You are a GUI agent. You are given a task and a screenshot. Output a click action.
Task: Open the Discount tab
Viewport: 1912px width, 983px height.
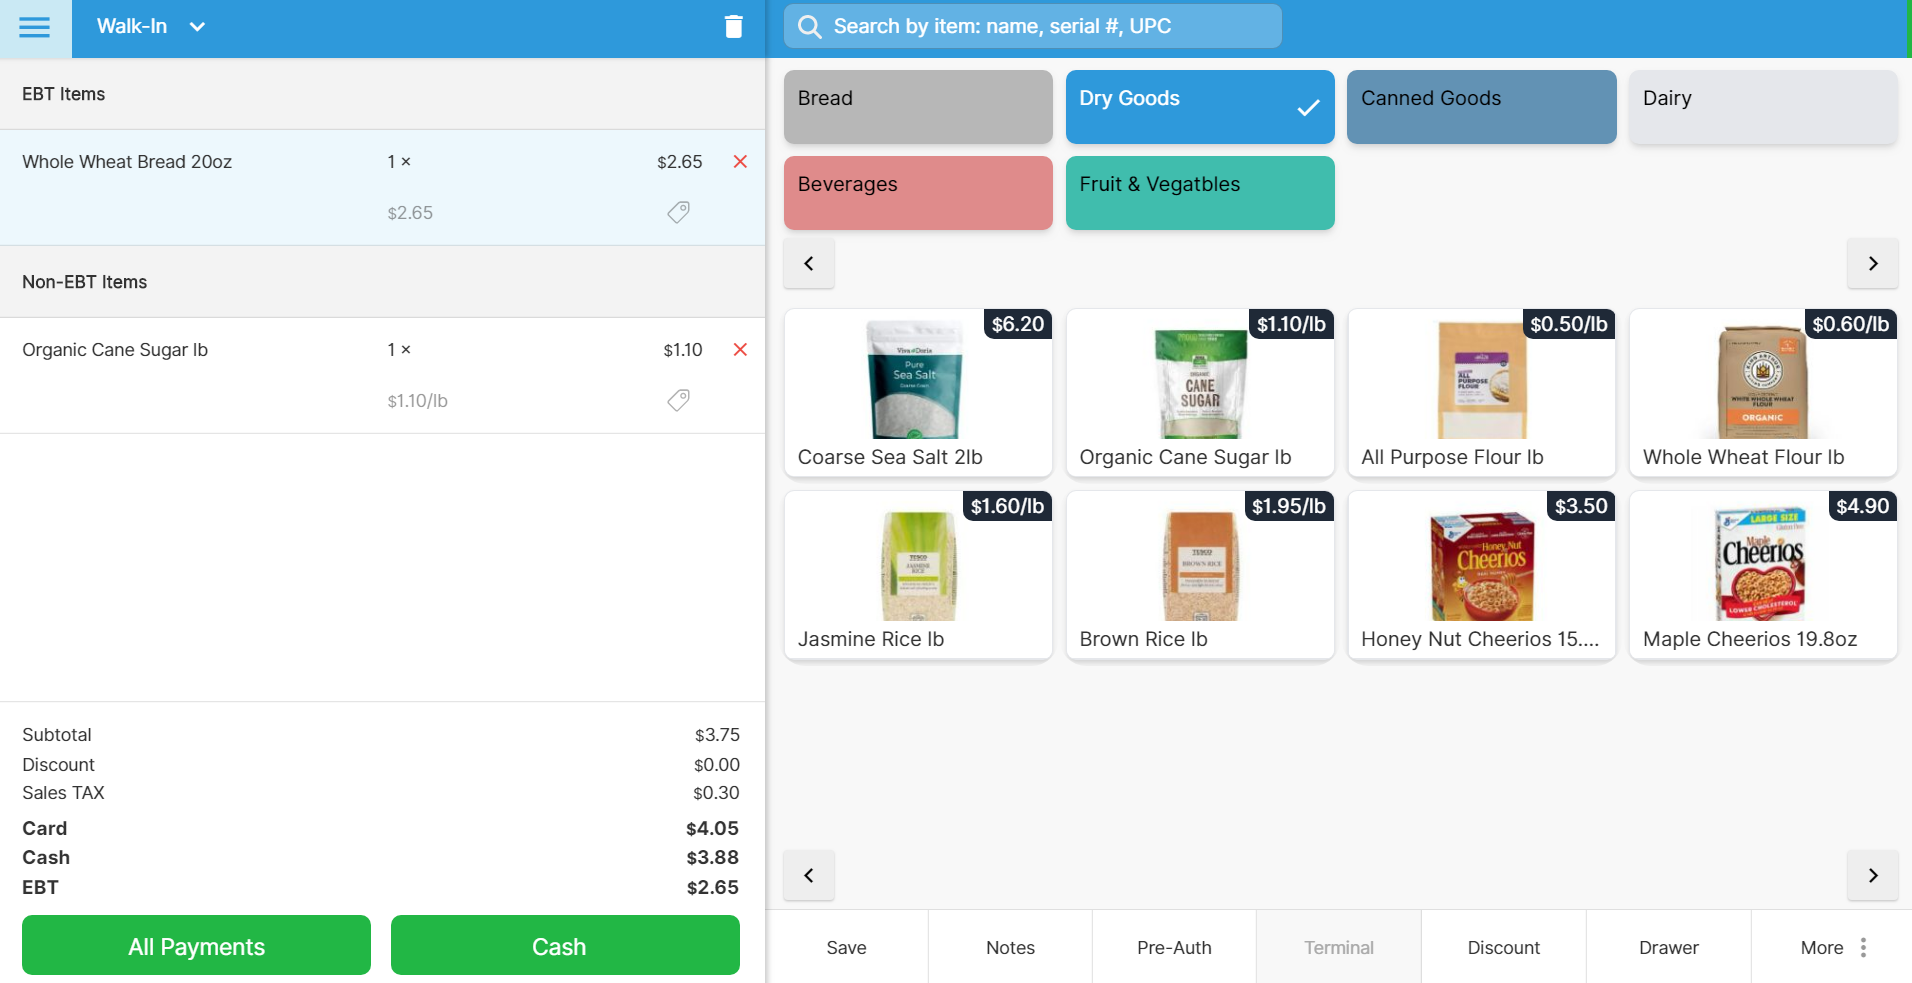click(x=1502, y=947)
